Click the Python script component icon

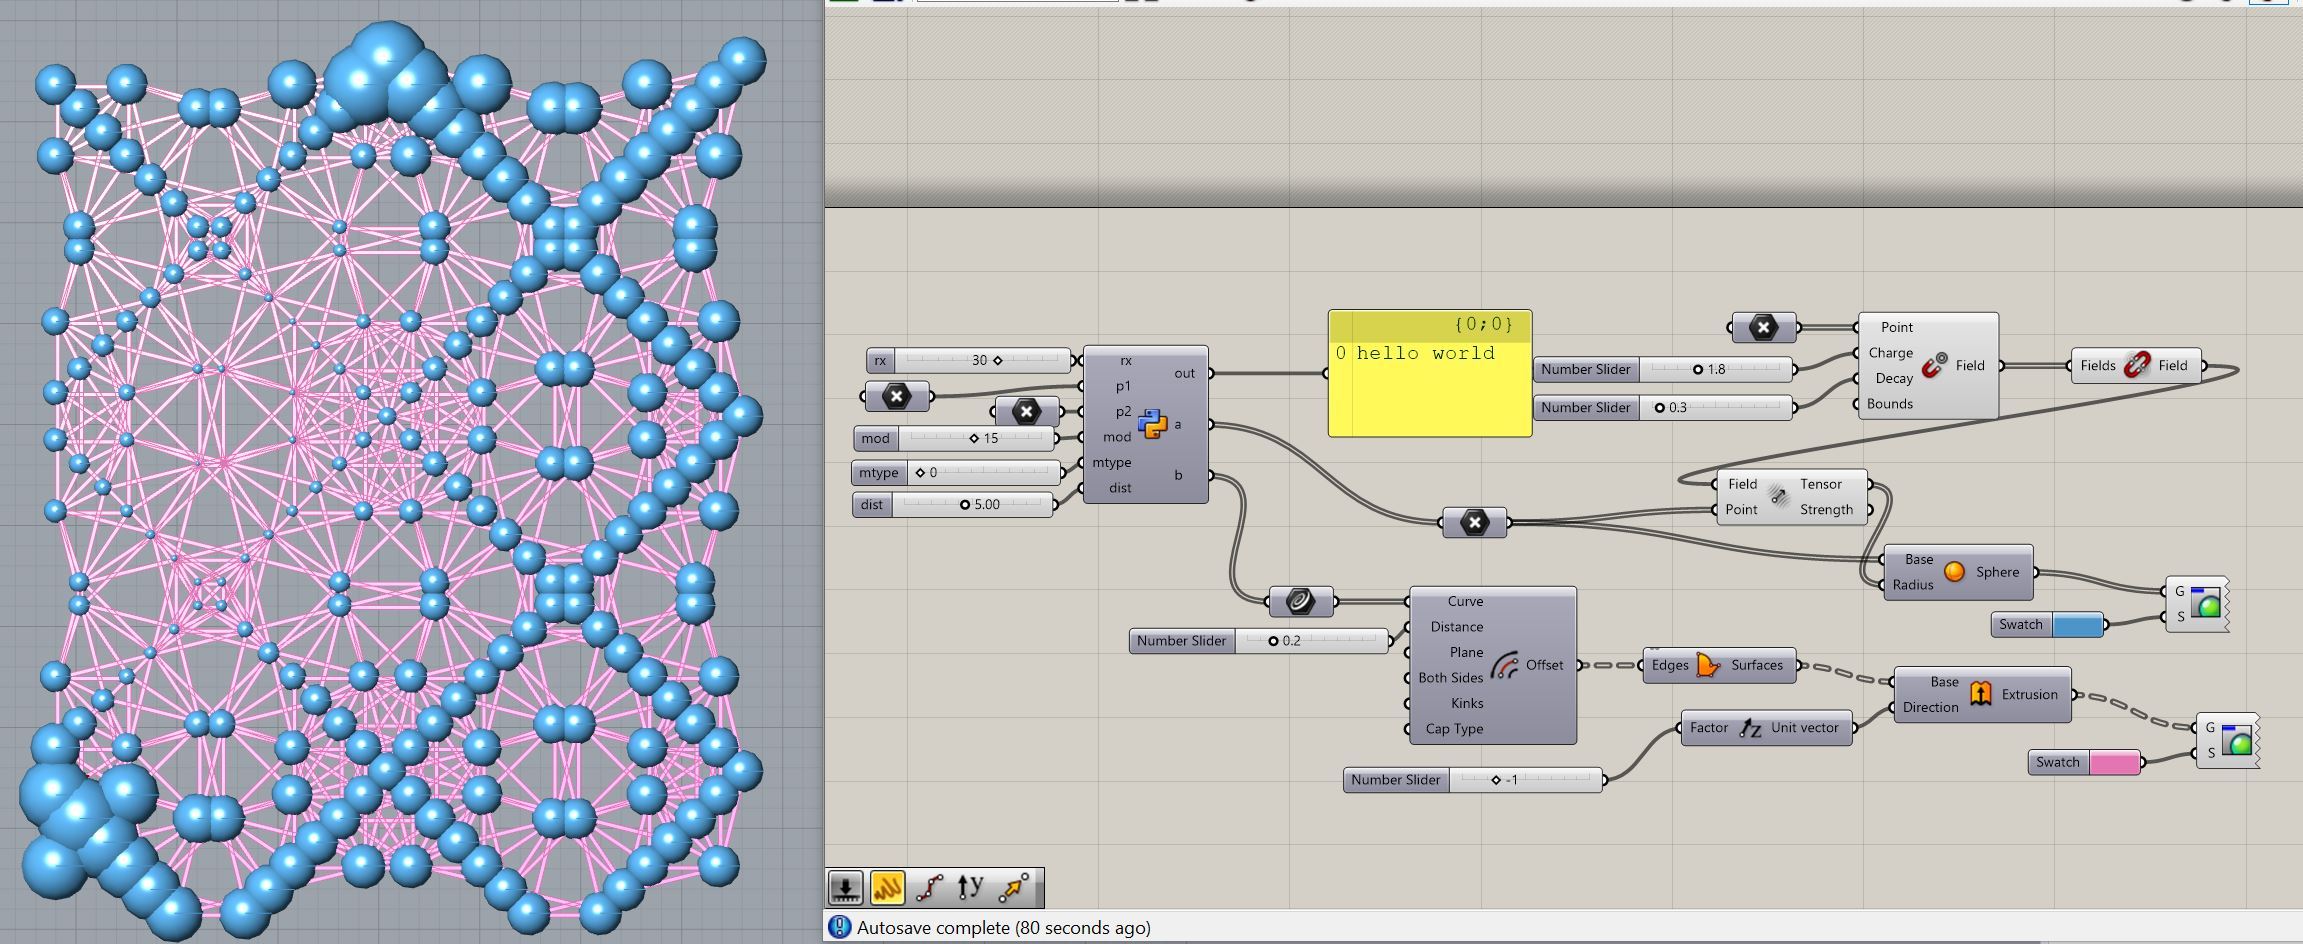coord(1152,424)
